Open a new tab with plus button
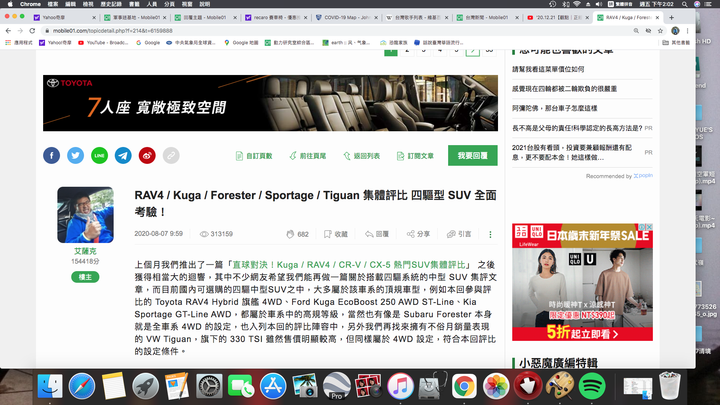The image size is (720, 405). click(x=671, y=17)
